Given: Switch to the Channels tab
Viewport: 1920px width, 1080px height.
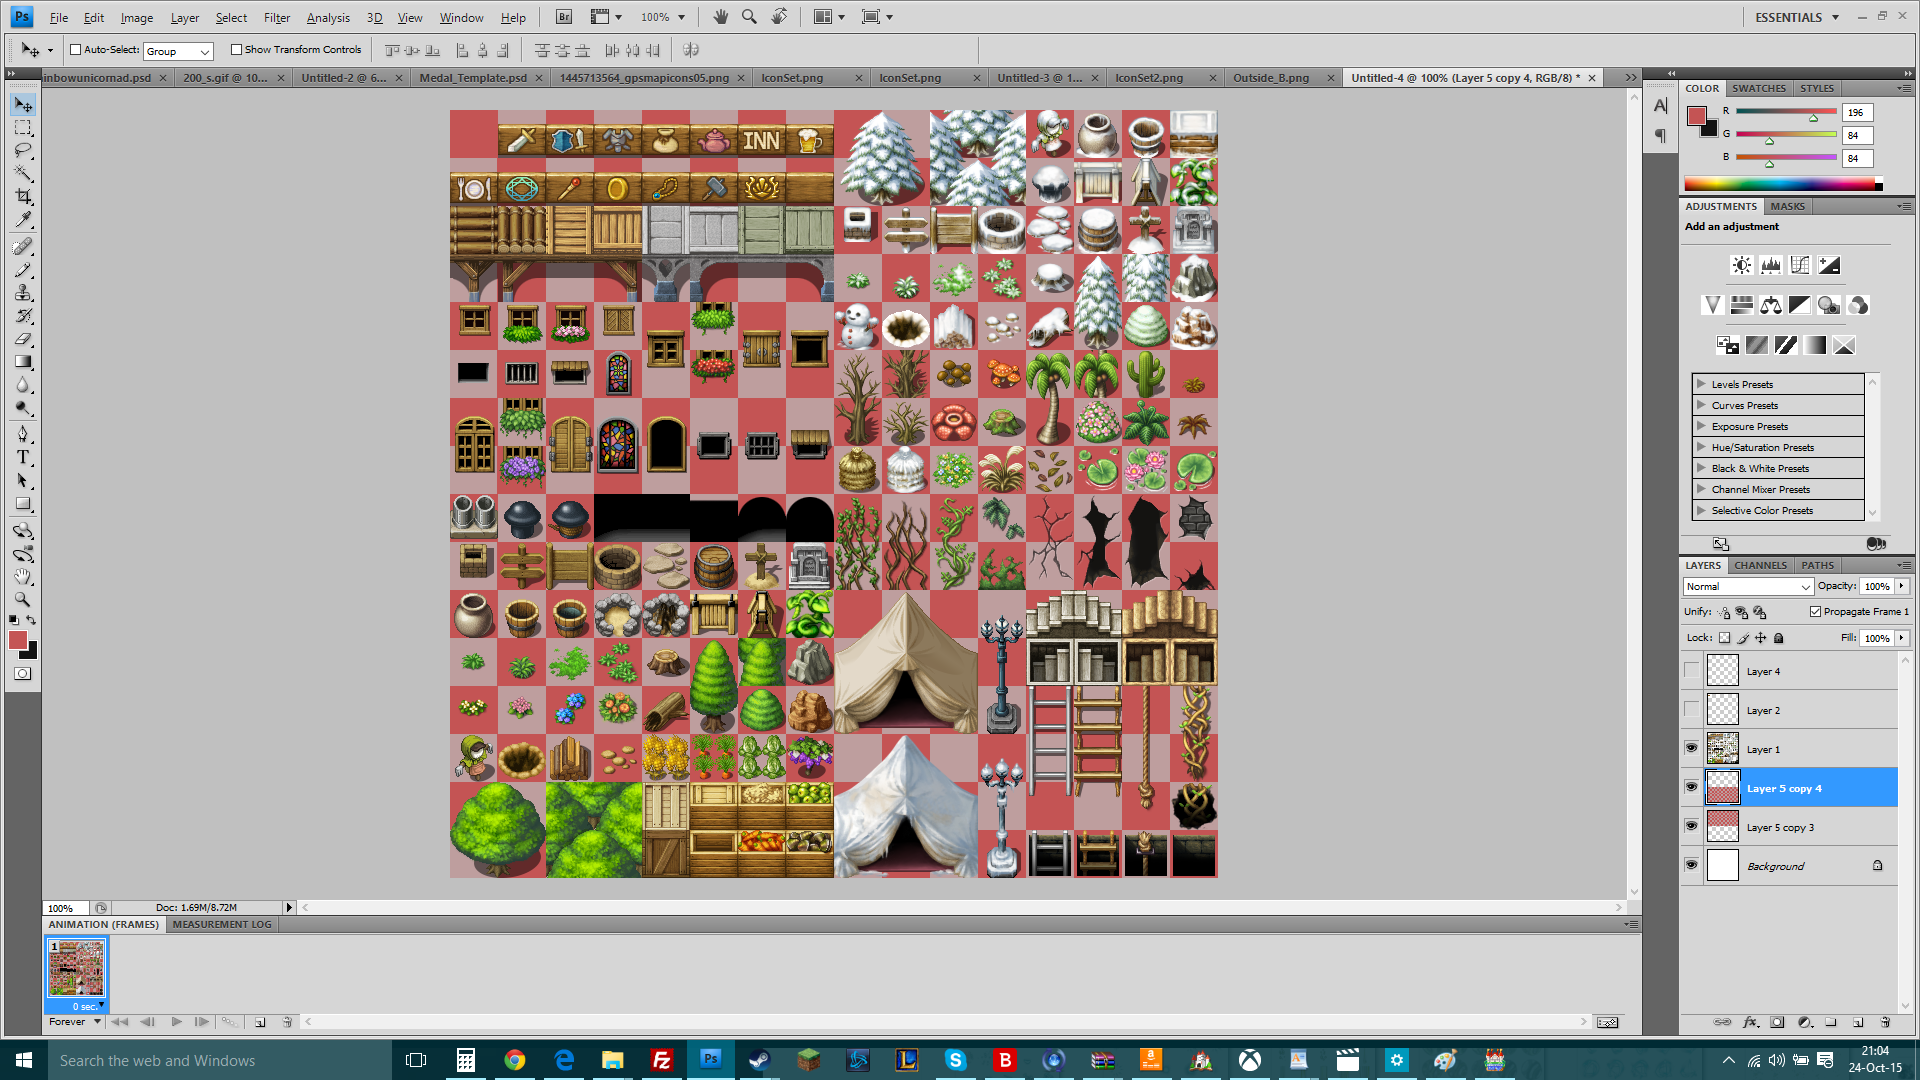Looking at the screenshot, I should click(x=1760, y=565).
